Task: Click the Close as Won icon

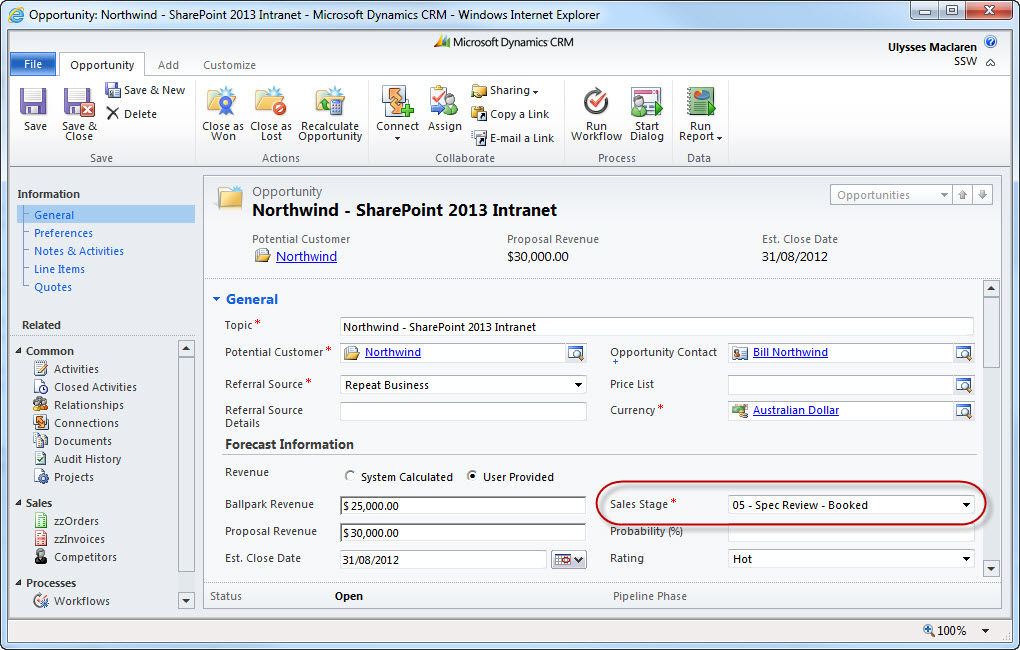Action: [x=222, y=103]
